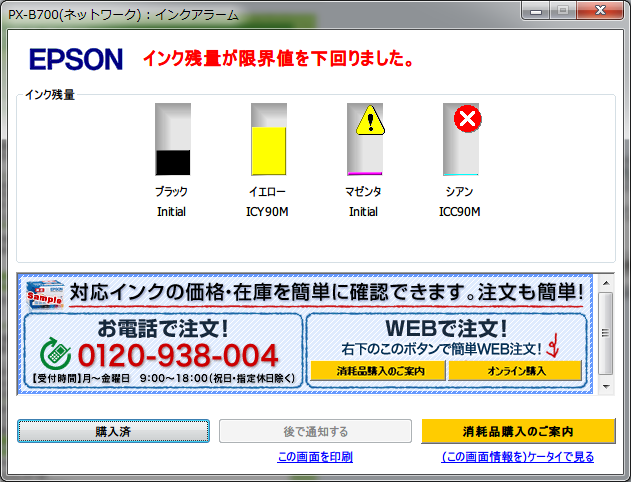Image resolution: width=631 pixels, height=482 pixels.
Task: Click the banner scrollbar up arrow
Action: click(x=606, y=283)
